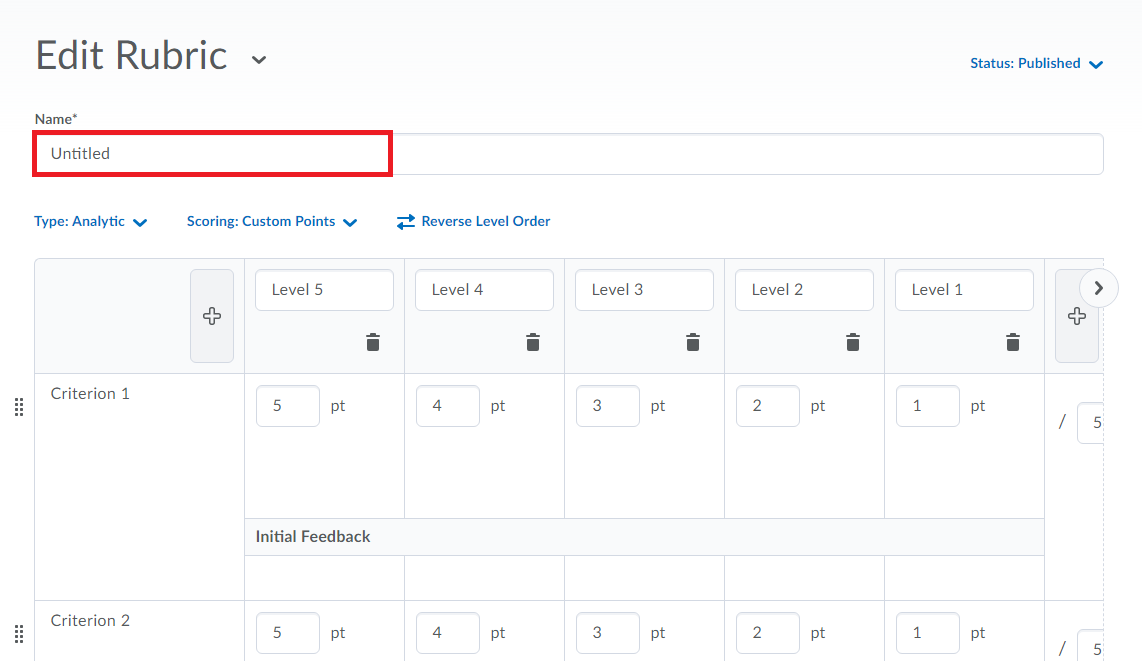The image size is (1142, 661).
Task: Click Criterion 1 points field showing 2
Action: tap(768, 406)
